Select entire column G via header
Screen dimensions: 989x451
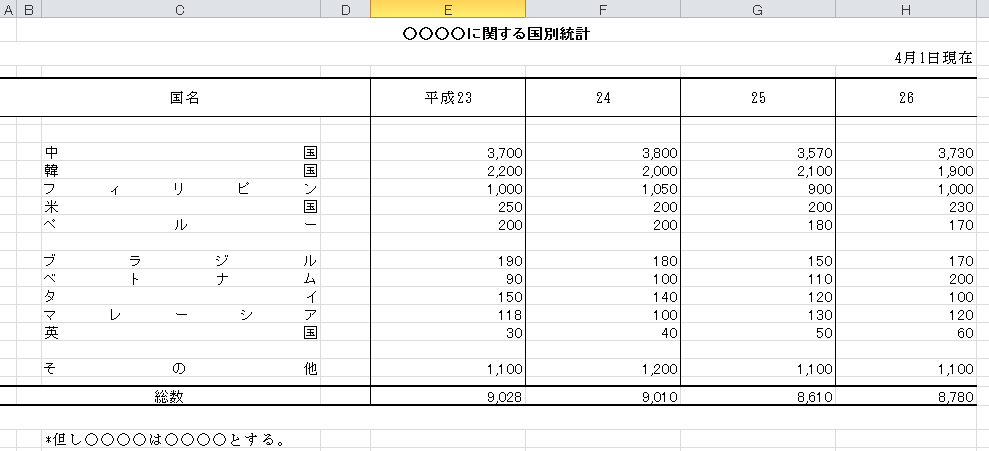click(757, 9)
